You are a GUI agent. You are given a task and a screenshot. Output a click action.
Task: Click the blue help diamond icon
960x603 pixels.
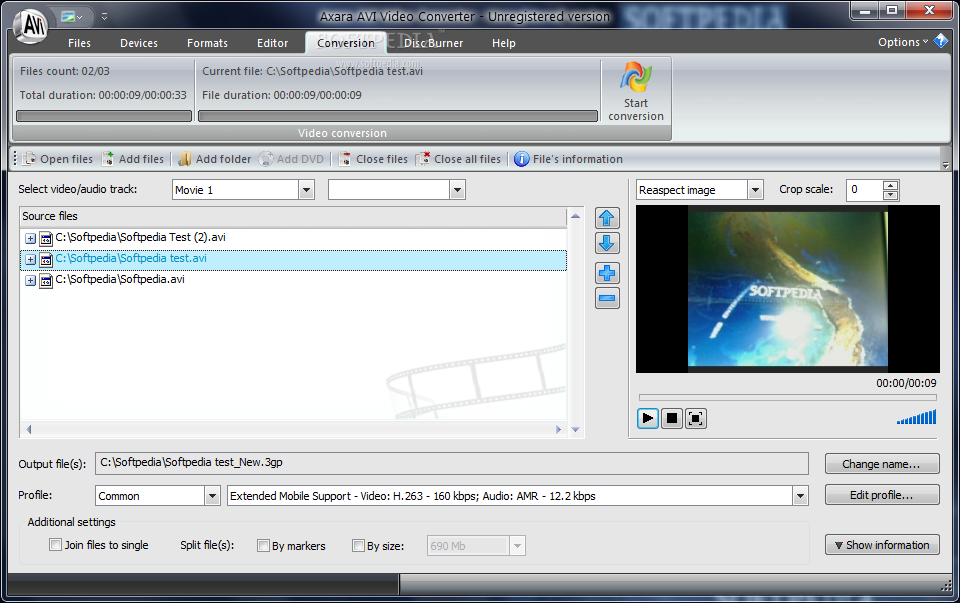[x=941, y=42]
